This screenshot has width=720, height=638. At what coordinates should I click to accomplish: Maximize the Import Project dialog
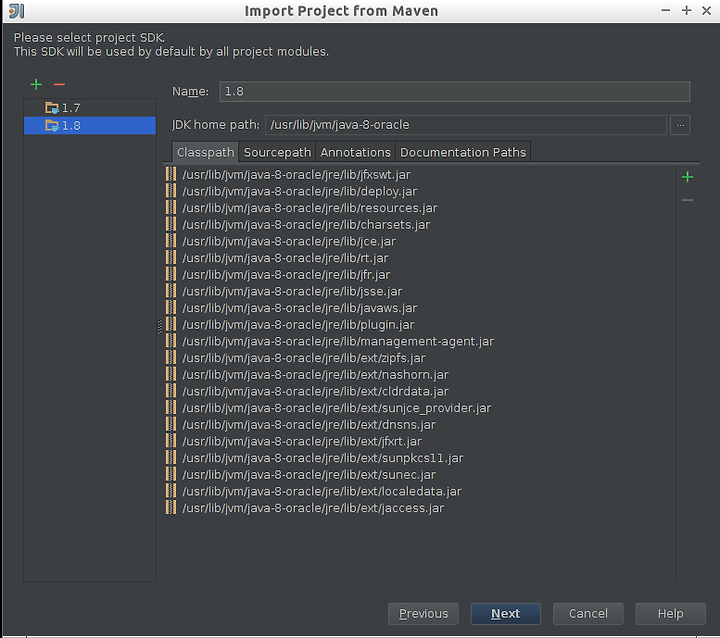coord(686,11)
